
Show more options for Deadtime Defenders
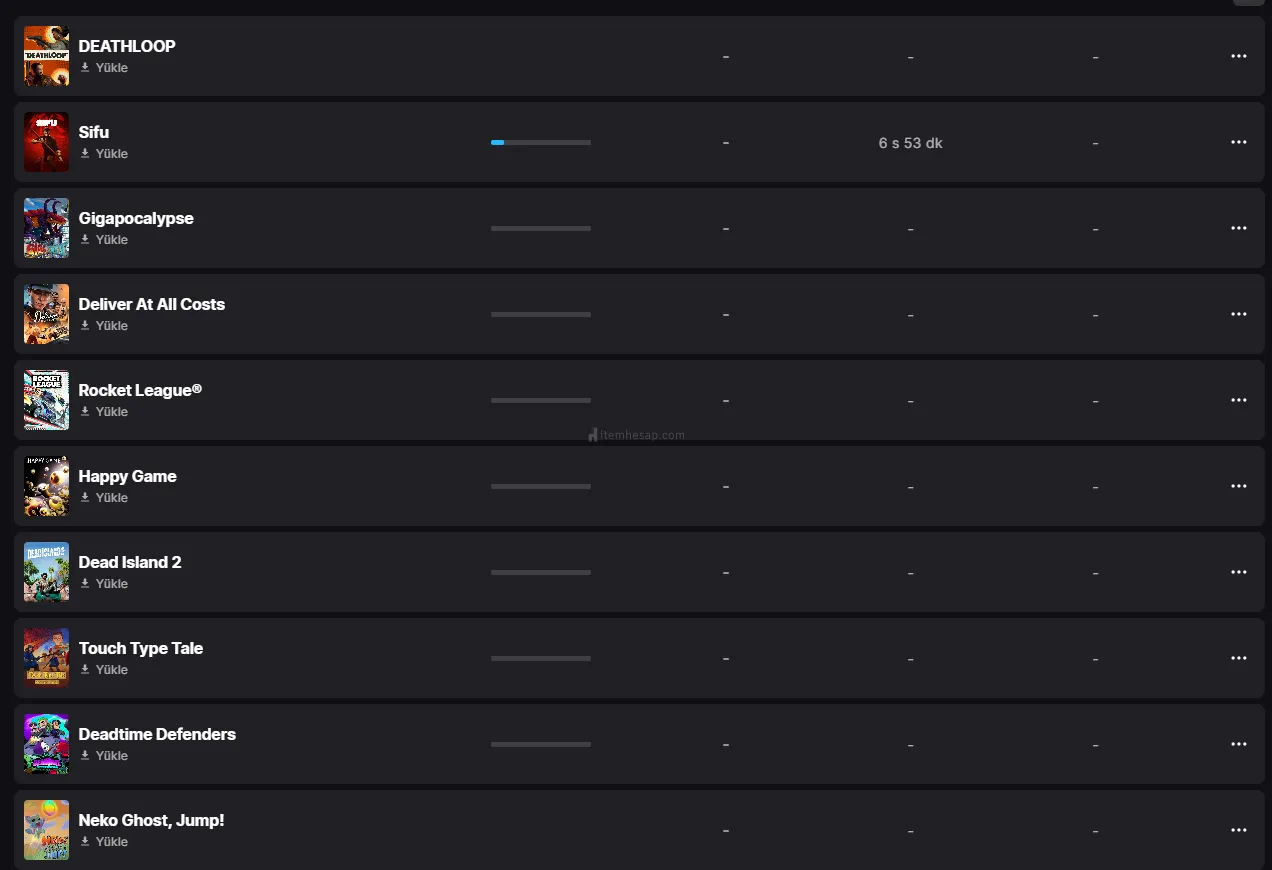click(x=1238, y=744)
